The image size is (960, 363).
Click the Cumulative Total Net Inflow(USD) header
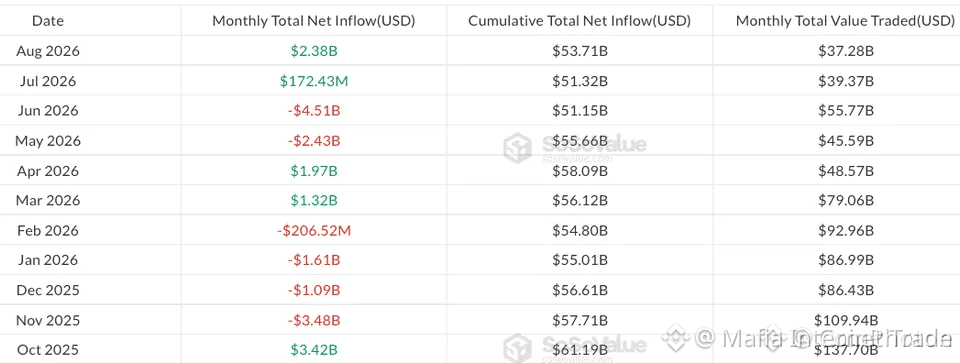coord(580,21)
